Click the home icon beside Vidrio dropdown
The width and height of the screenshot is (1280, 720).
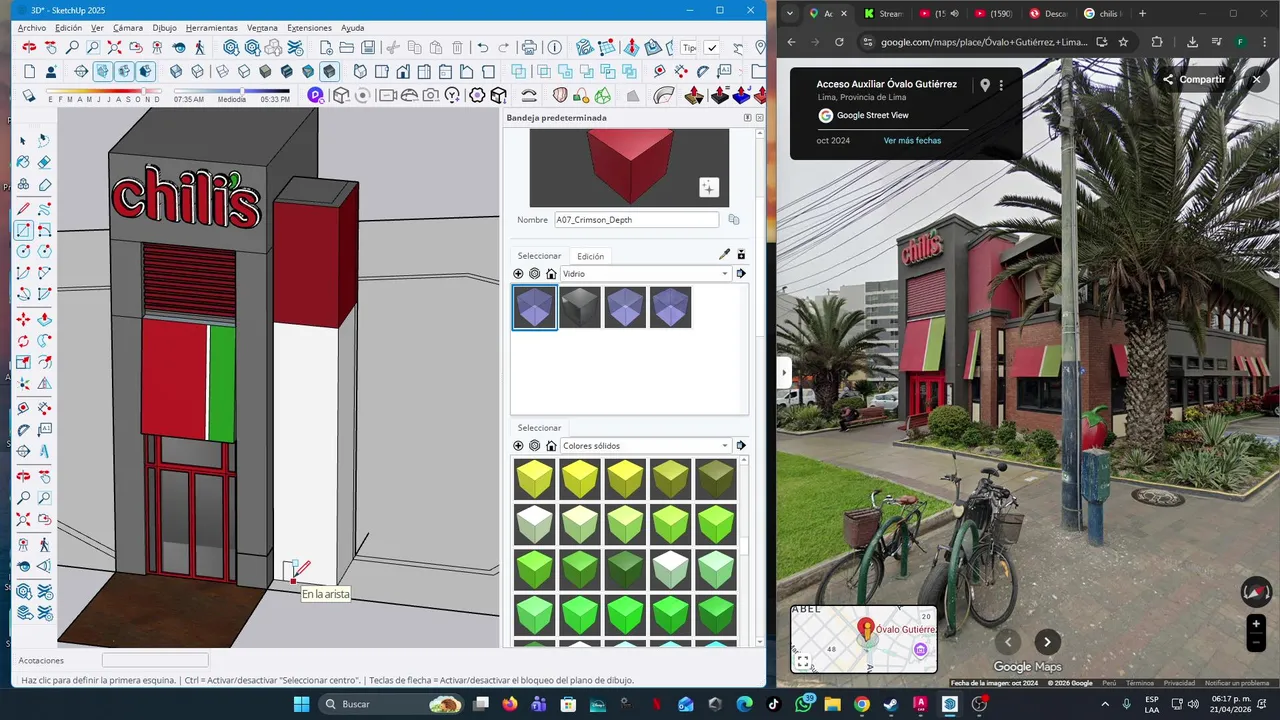[551, 274]
